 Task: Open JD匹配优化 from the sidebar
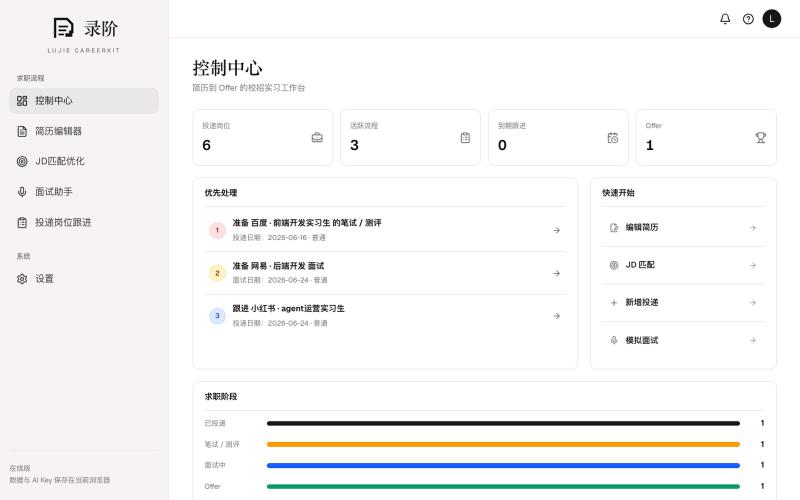pyautogui.click(x=84, y=161)
